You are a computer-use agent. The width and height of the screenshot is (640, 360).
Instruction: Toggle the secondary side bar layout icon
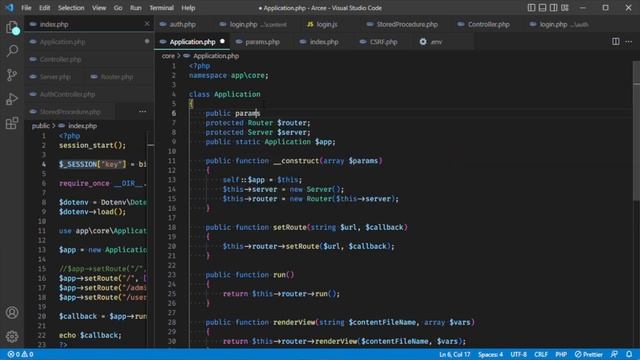tap(553, 8)
